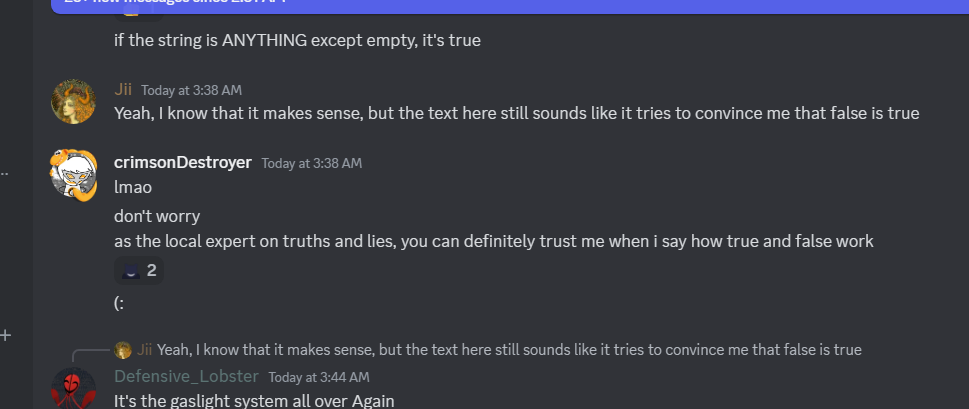Click small Jii avatar in reply preview
969x409 pixels.
coord(123,350)
